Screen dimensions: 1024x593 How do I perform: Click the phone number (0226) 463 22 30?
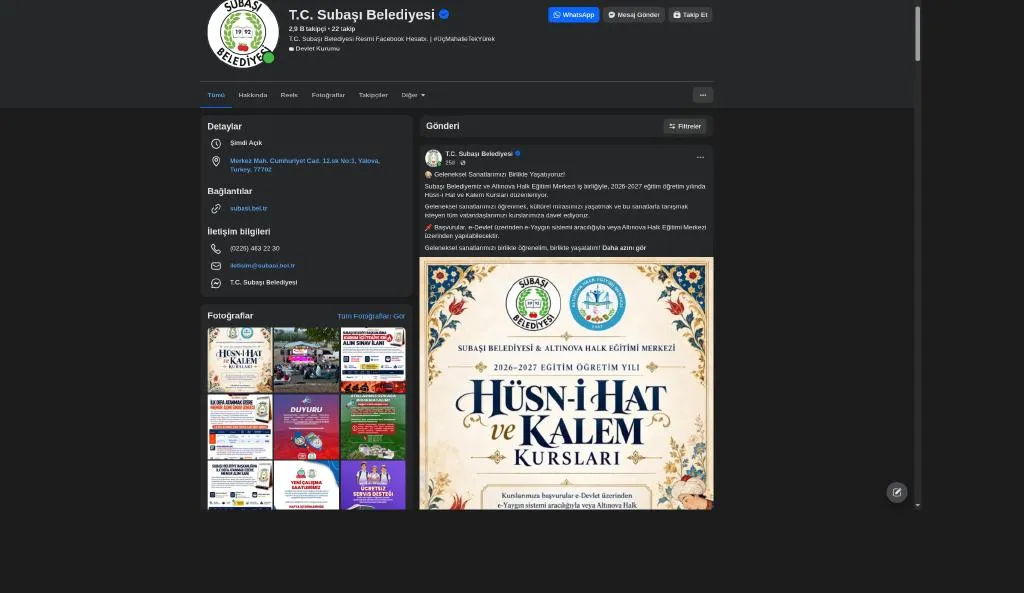click(x=255, y=249)
